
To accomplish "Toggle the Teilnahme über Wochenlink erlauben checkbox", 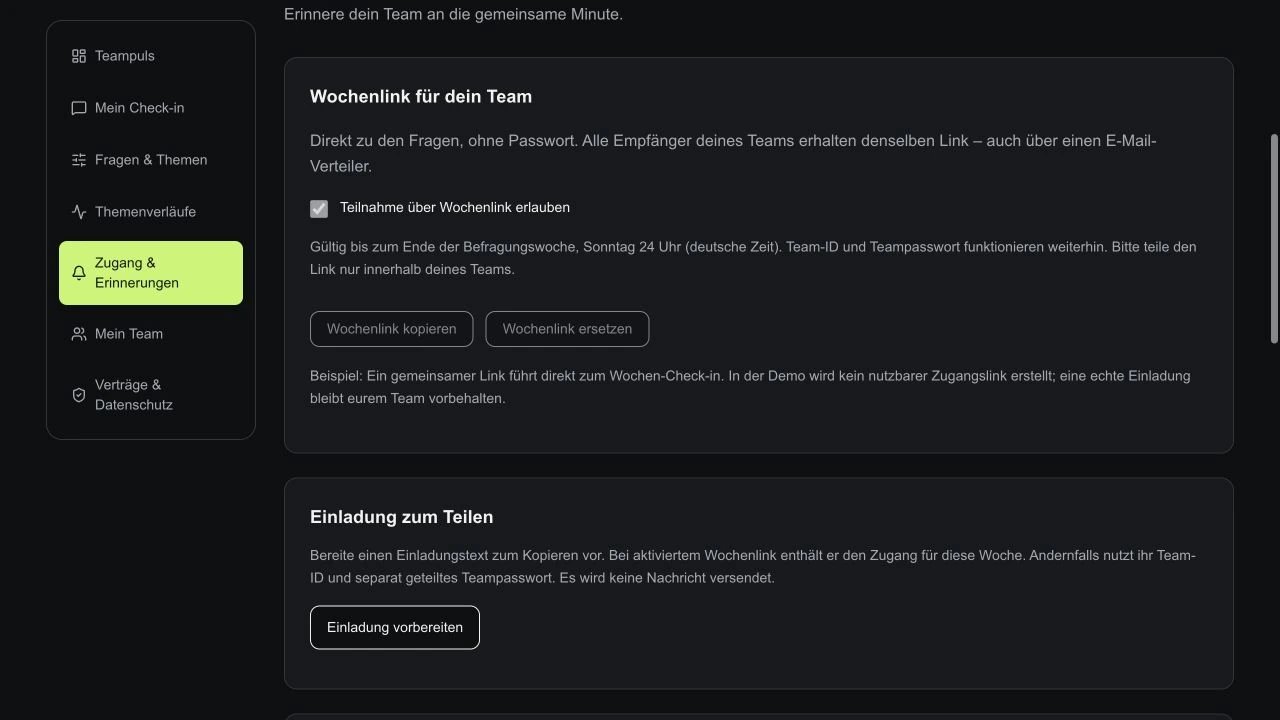I will click(x=319, y=208).
